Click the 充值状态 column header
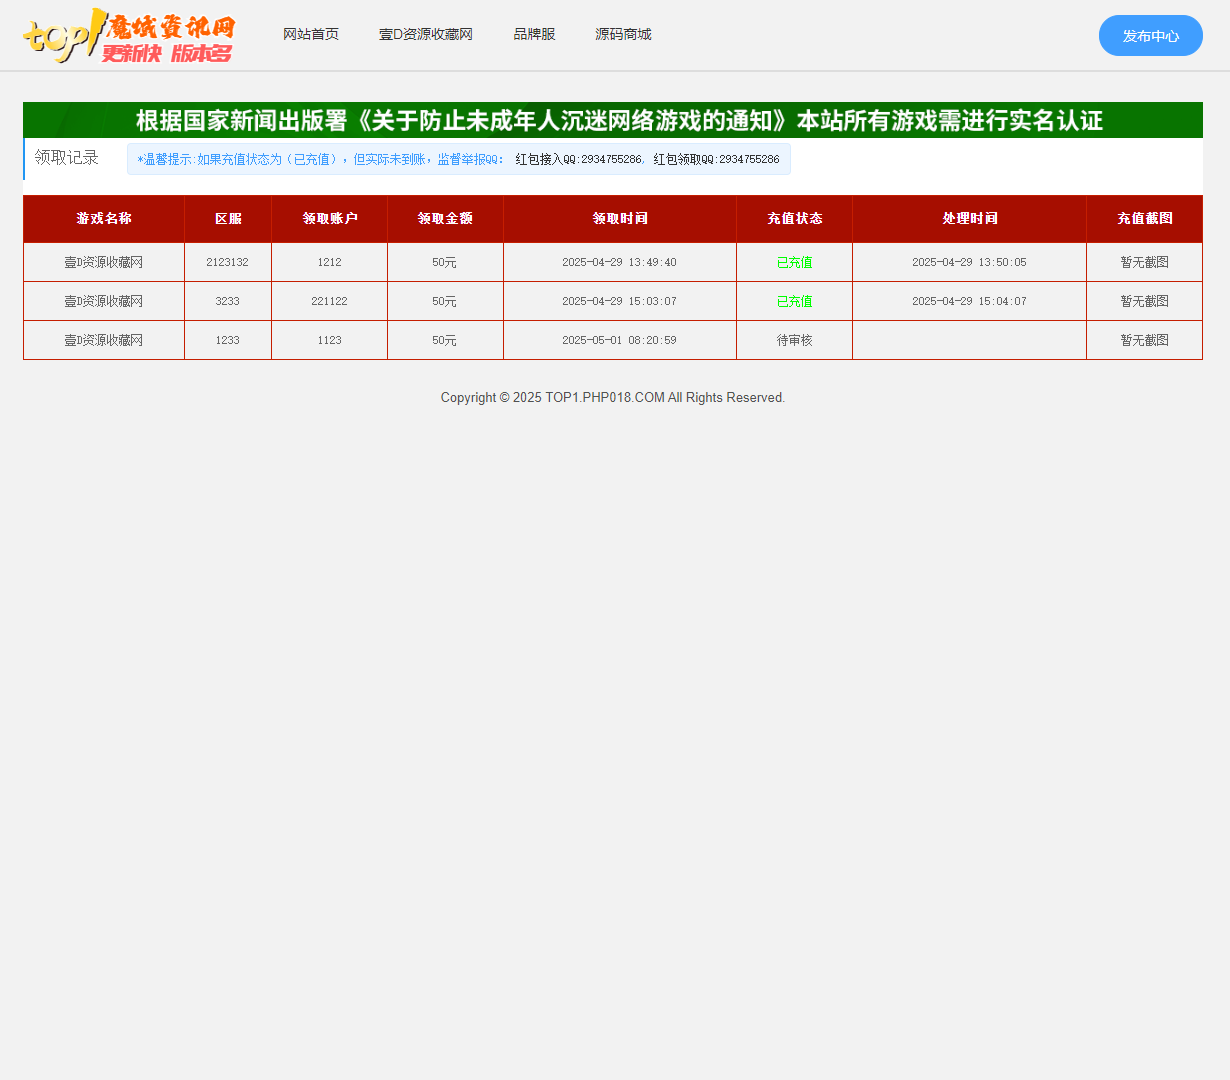1230x1080 pixels. click(795, 219)
